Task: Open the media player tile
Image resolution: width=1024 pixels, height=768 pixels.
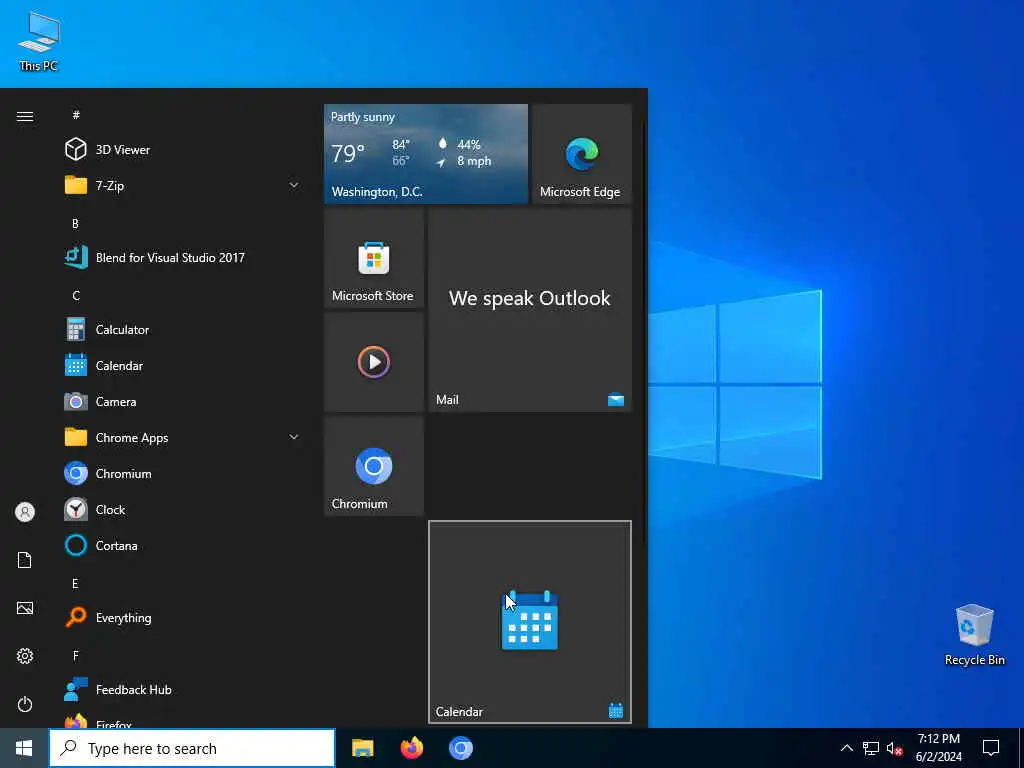Action: pos(374,362)
